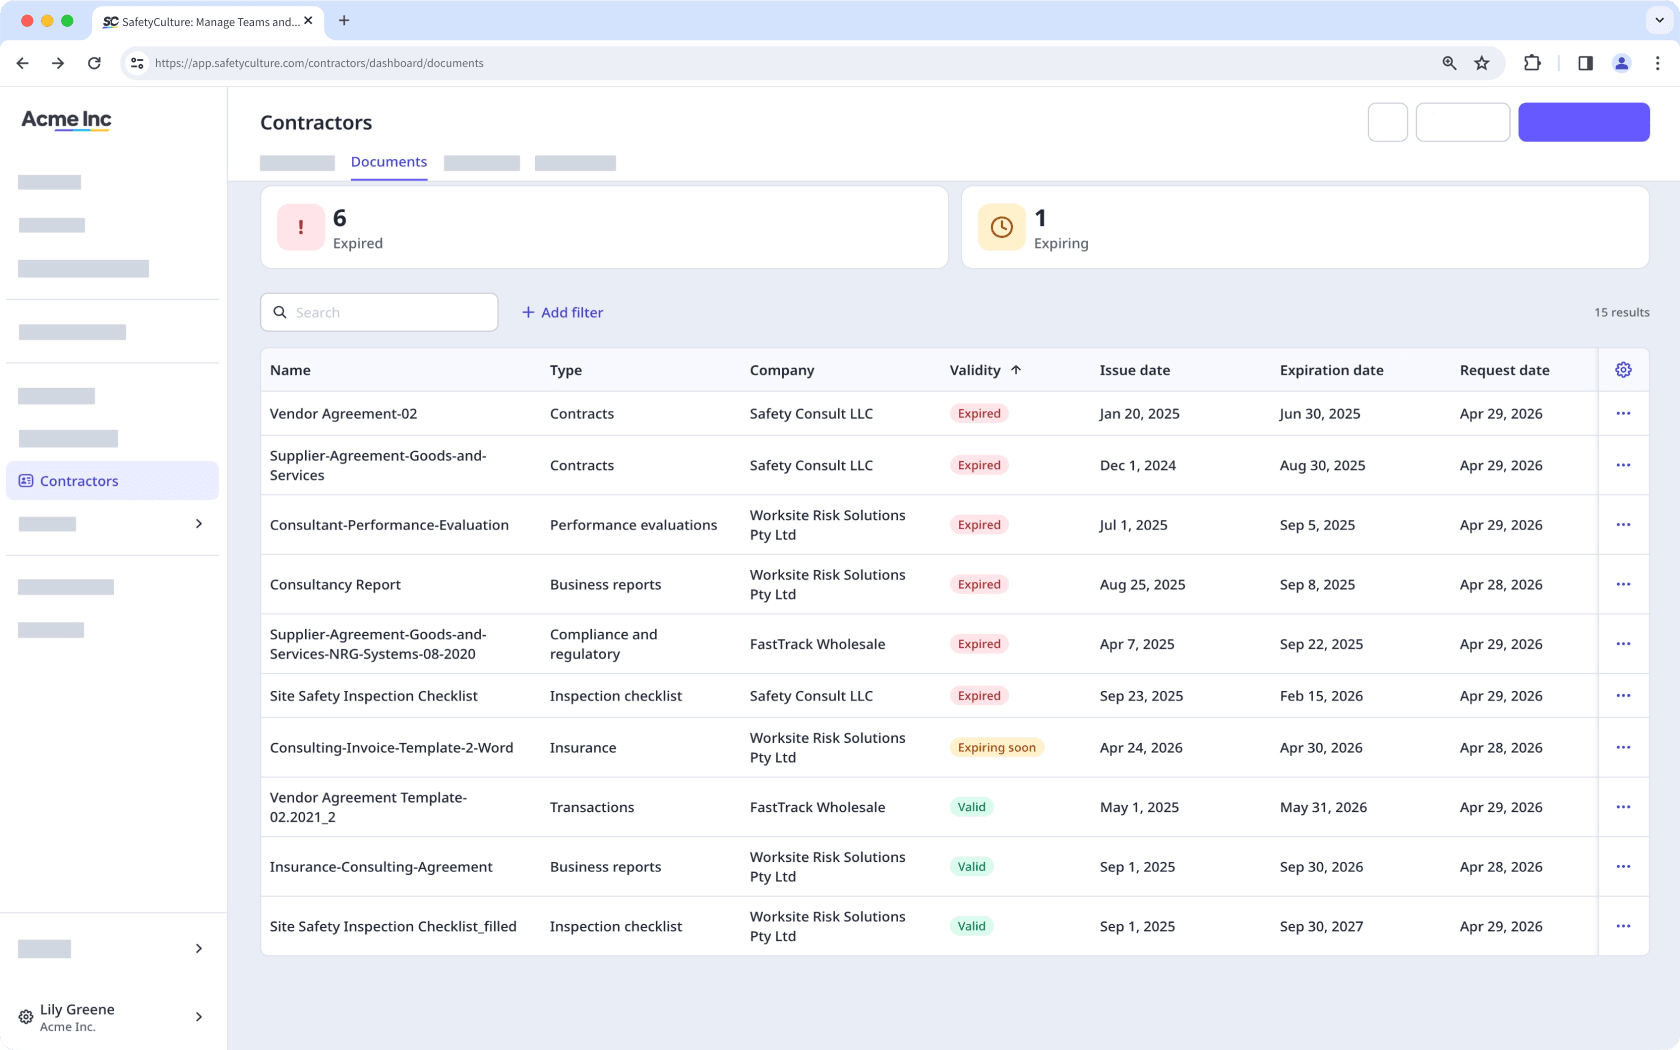The width and height of the screenshot is (1680, 1050).
Task: Open the 1 Expiring summary card
Action: (x=1304, y=227)
